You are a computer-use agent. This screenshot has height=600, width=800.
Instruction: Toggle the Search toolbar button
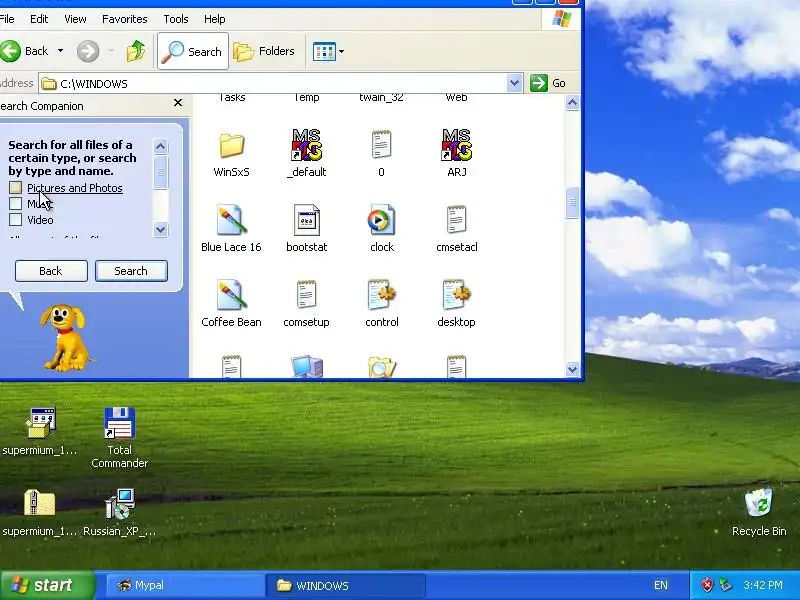[193, 51]
